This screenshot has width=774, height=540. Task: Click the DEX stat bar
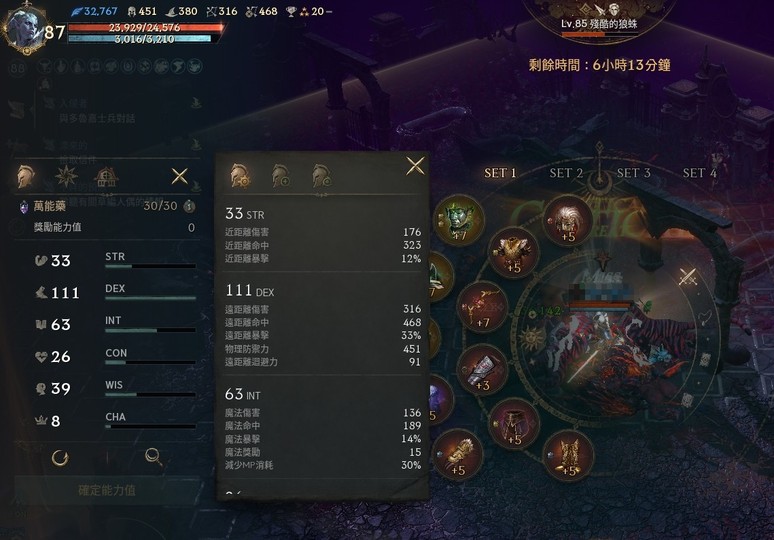point(151,298)
